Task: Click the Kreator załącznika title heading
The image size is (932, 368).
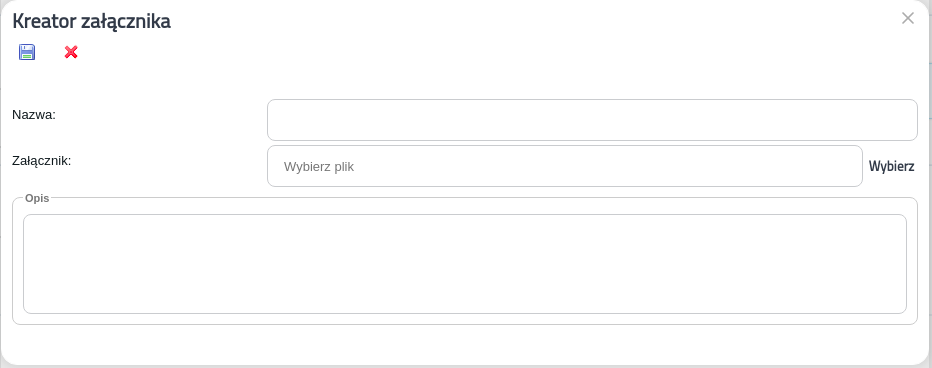Action: [x=92, y=21]
